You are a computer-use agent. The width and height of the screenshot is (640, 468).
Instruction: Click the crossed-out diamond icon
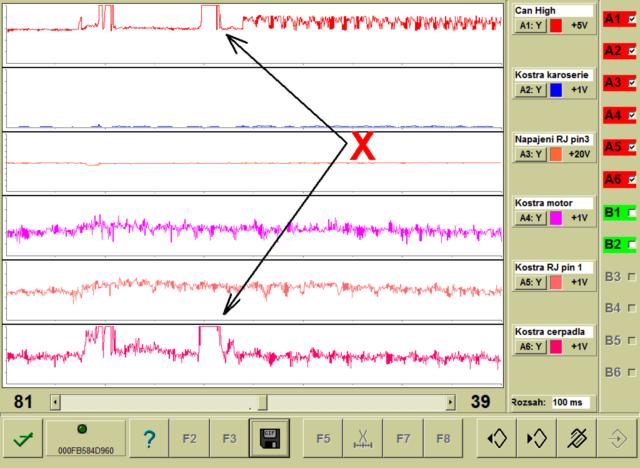[x=577, y=439]
